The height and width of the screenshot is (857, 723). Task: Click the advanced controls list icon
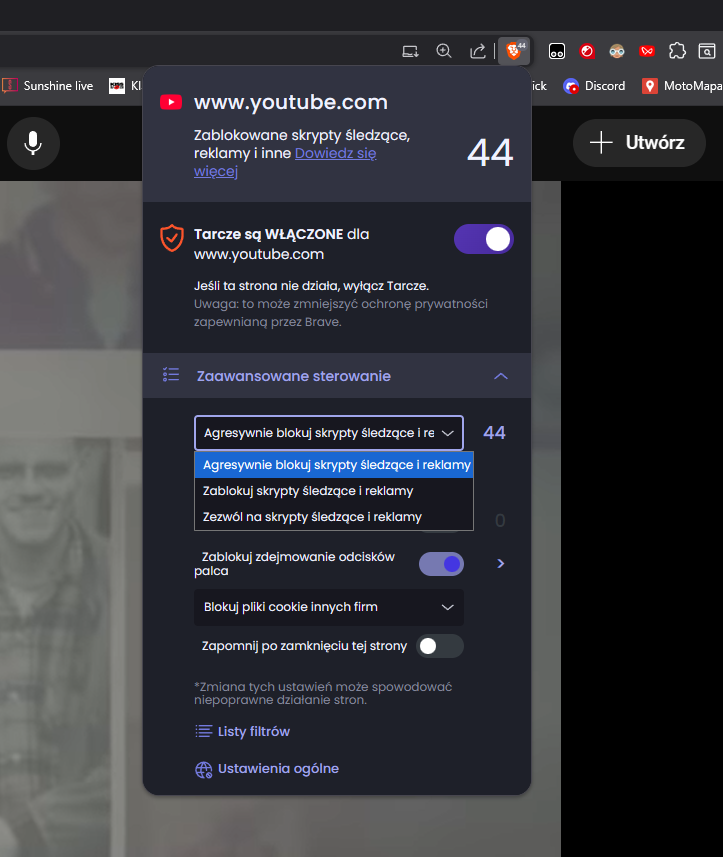pyautogui.click(x=171, y=375)
